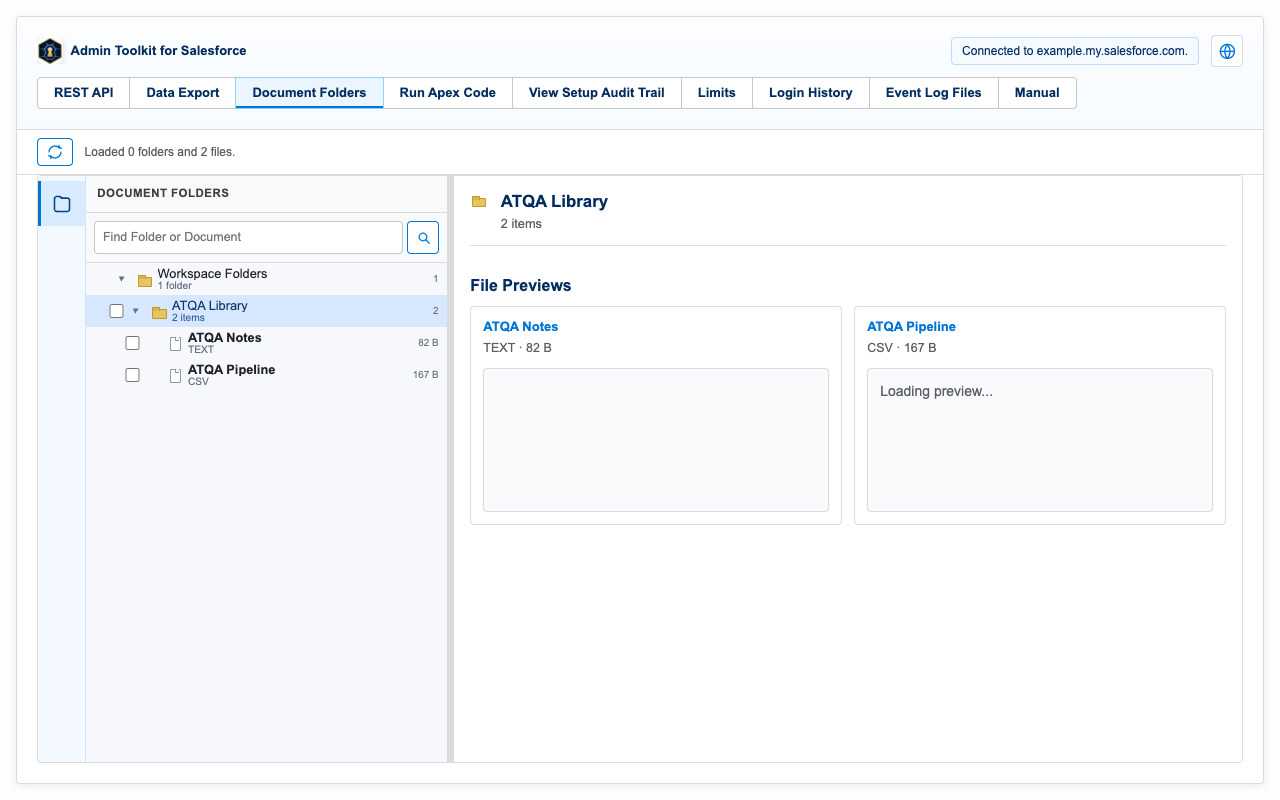1280x800 pixels.
Task: Select the ATQA Pipeline tree item
Action: tap(266, 375)
